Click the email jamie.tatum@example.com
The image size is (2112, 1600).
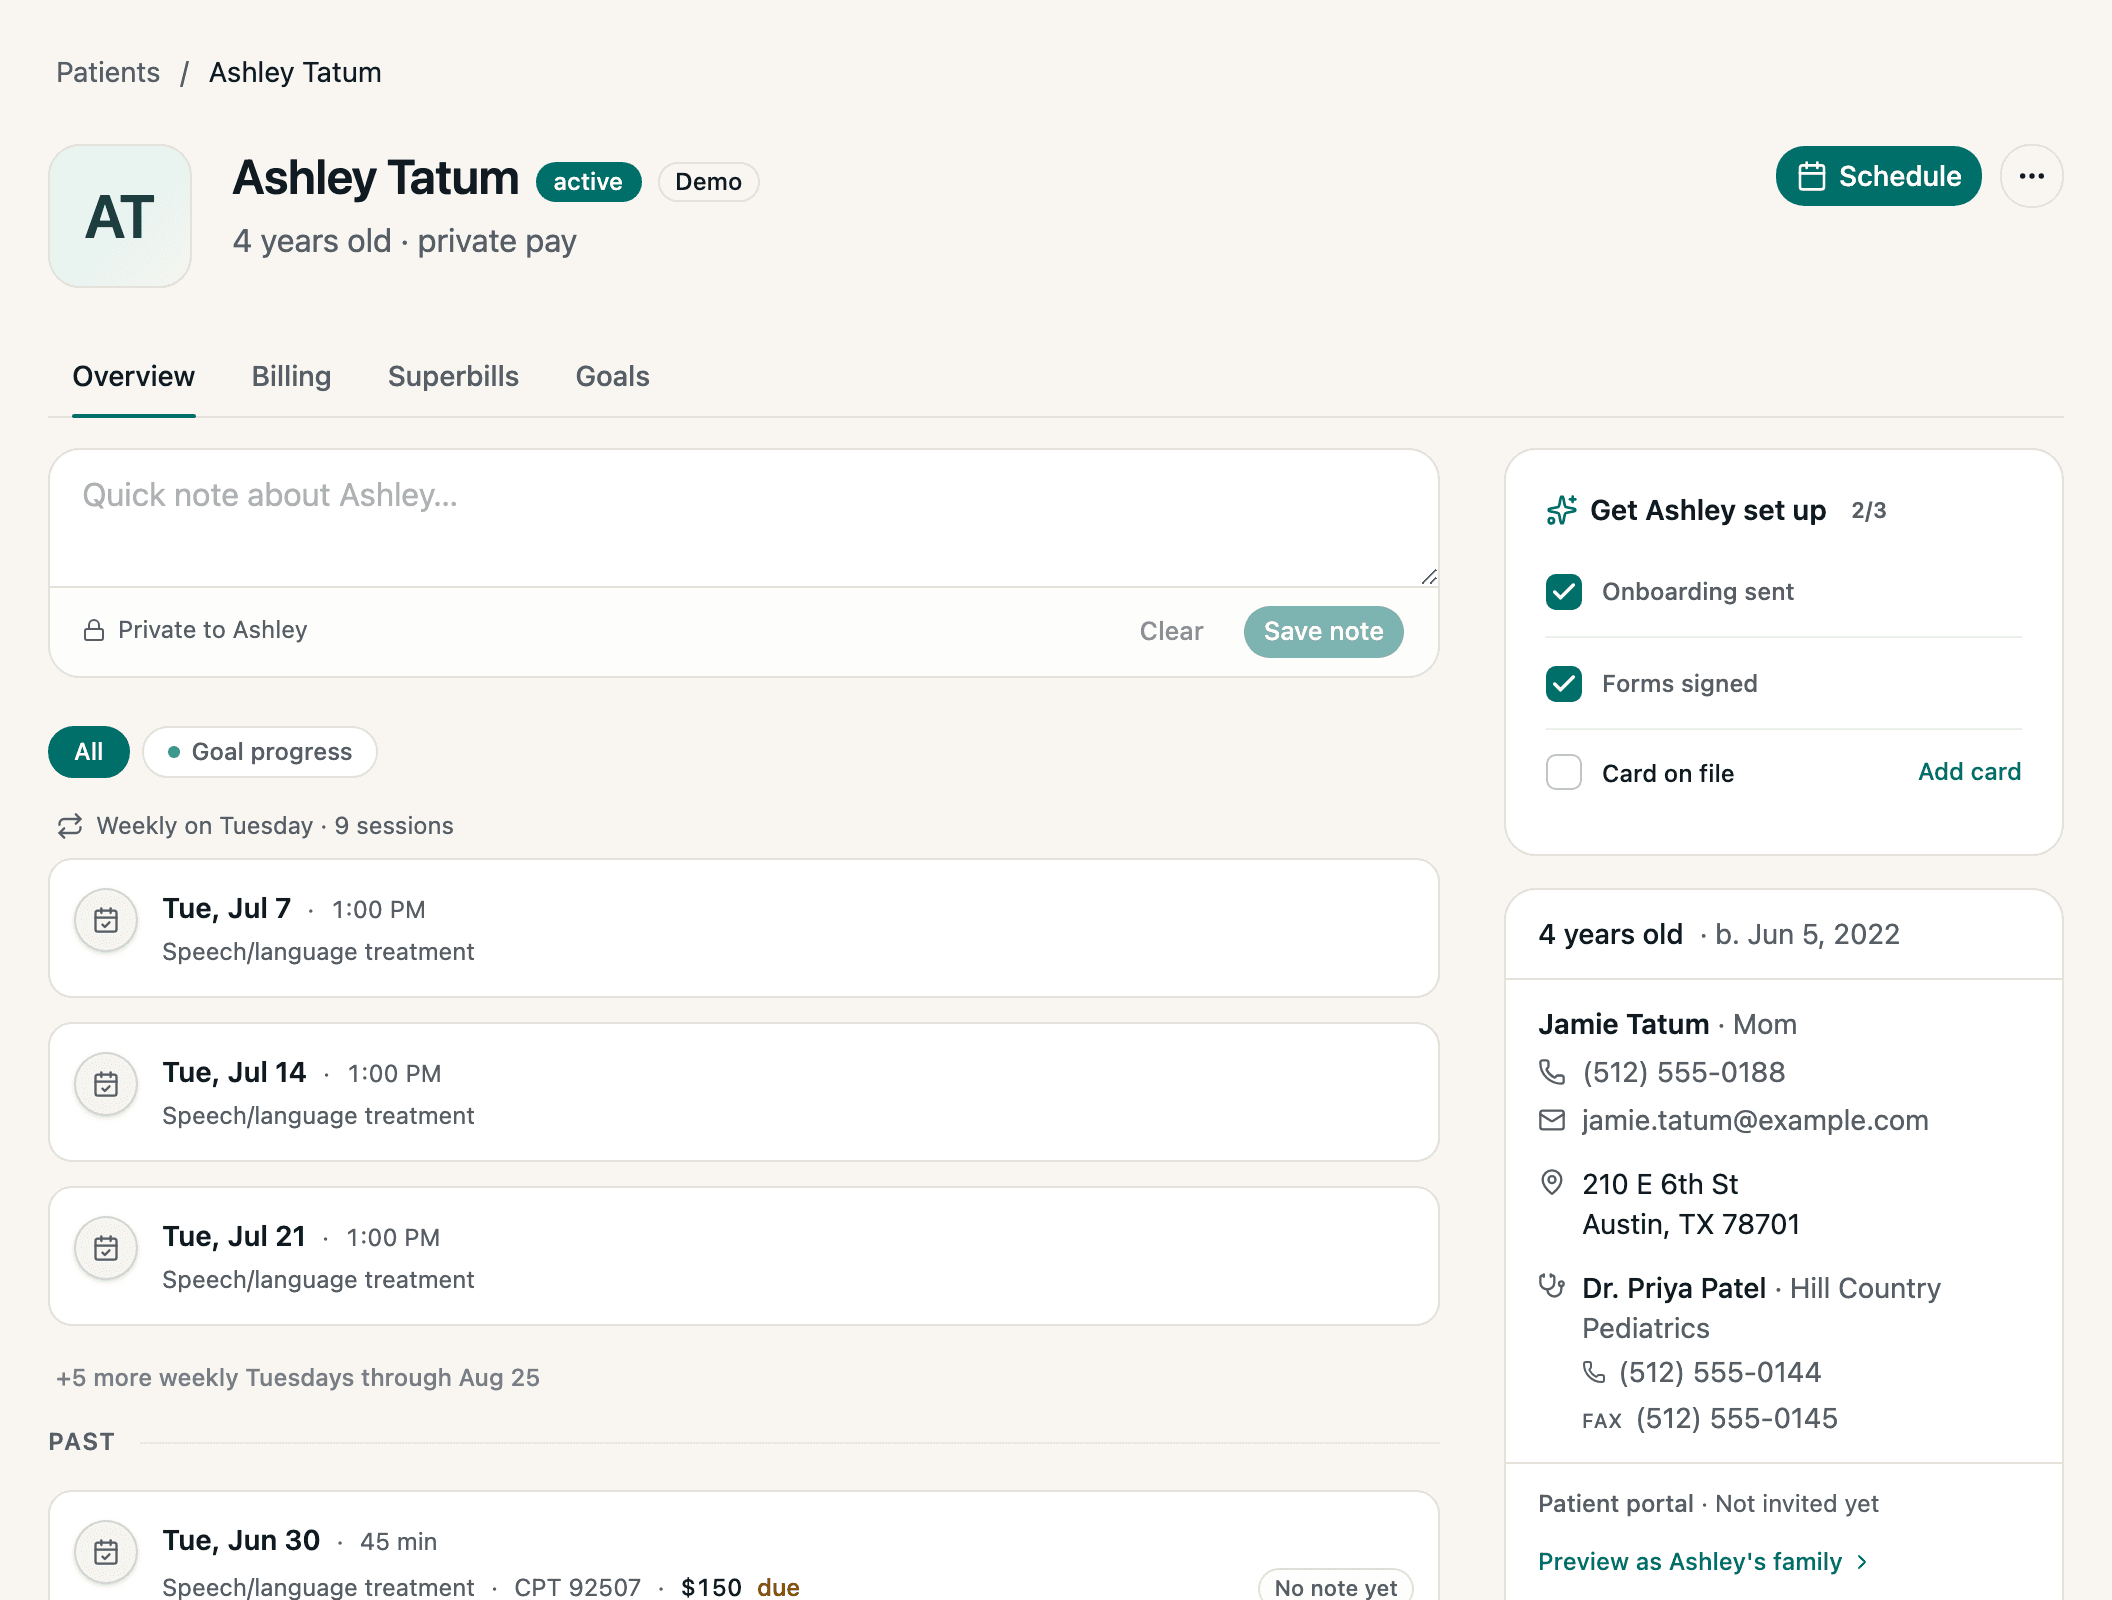pyautogui.click(x=1755, y=1120)
